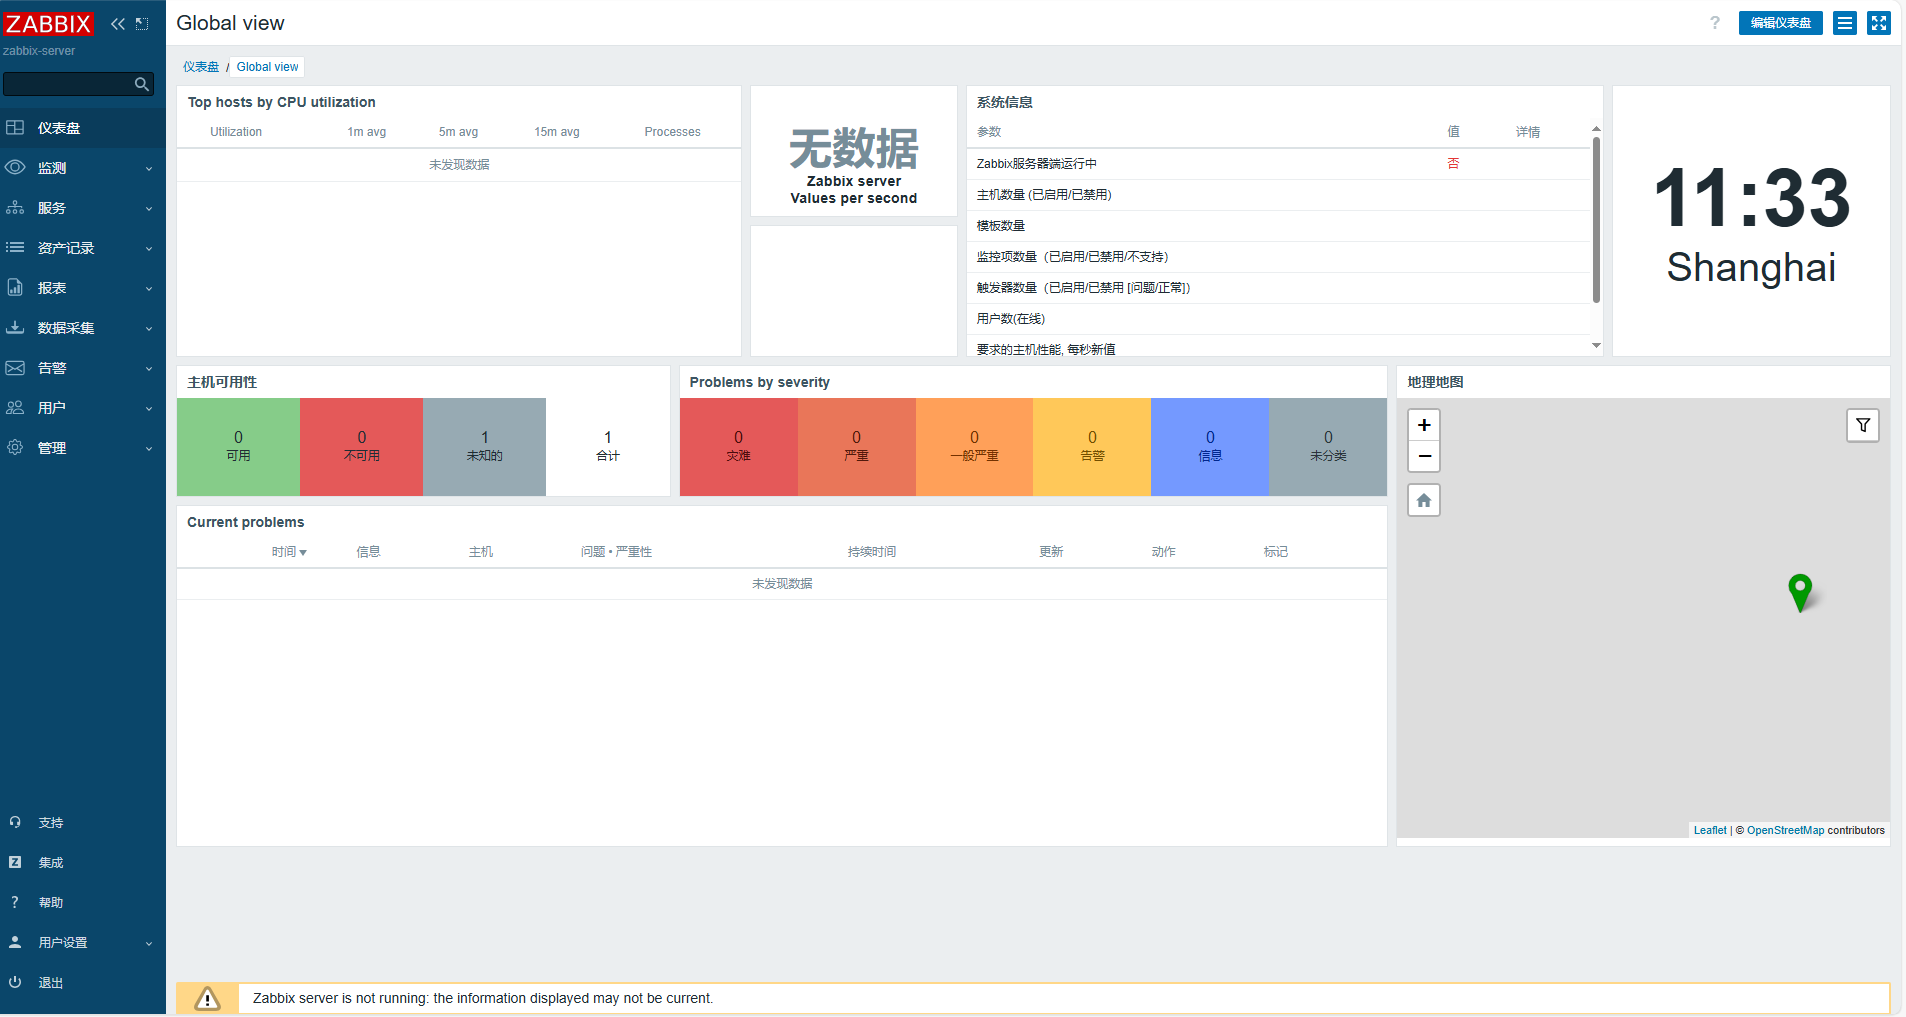Click the Shanghai clock widget
This screenshot has width=1906, height=1017.
tap(1751, 221)
